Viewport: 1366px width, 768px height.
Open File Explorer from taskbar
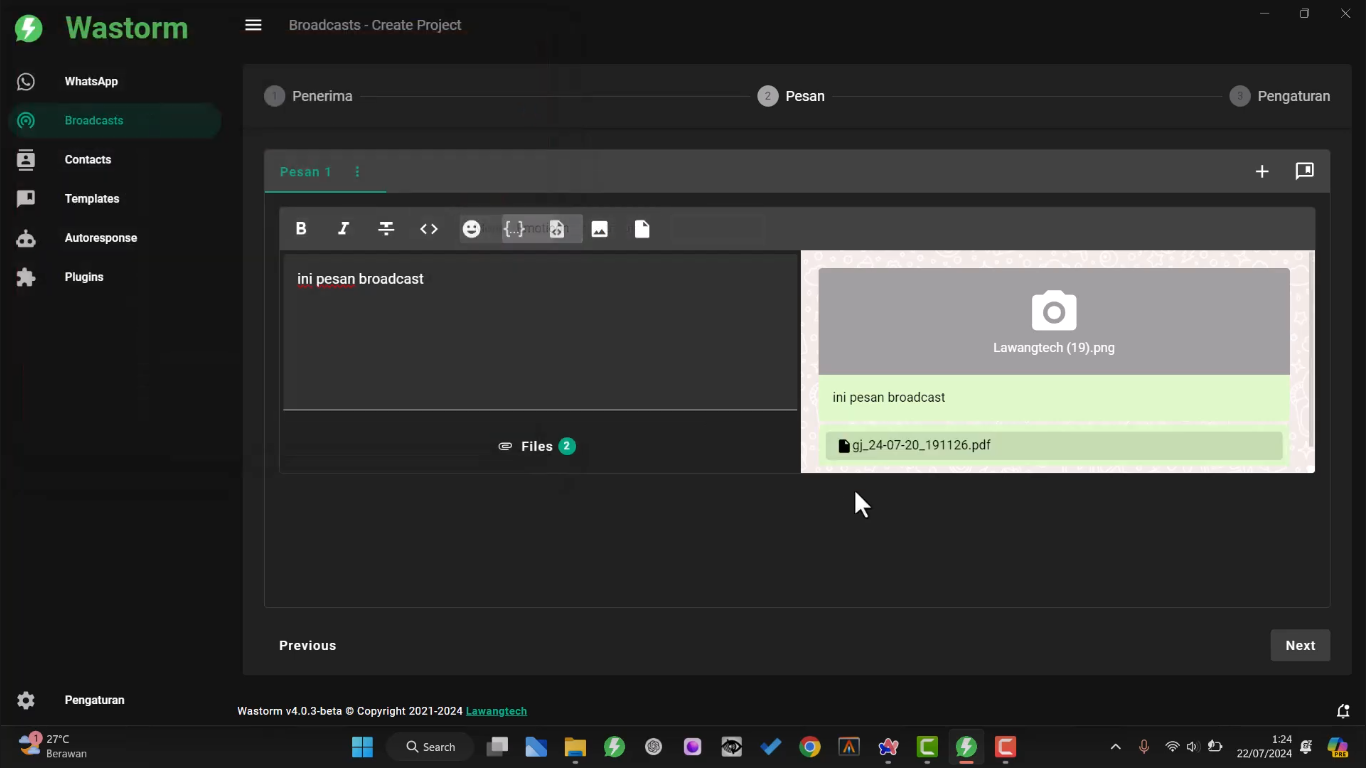tap(575, 747)
